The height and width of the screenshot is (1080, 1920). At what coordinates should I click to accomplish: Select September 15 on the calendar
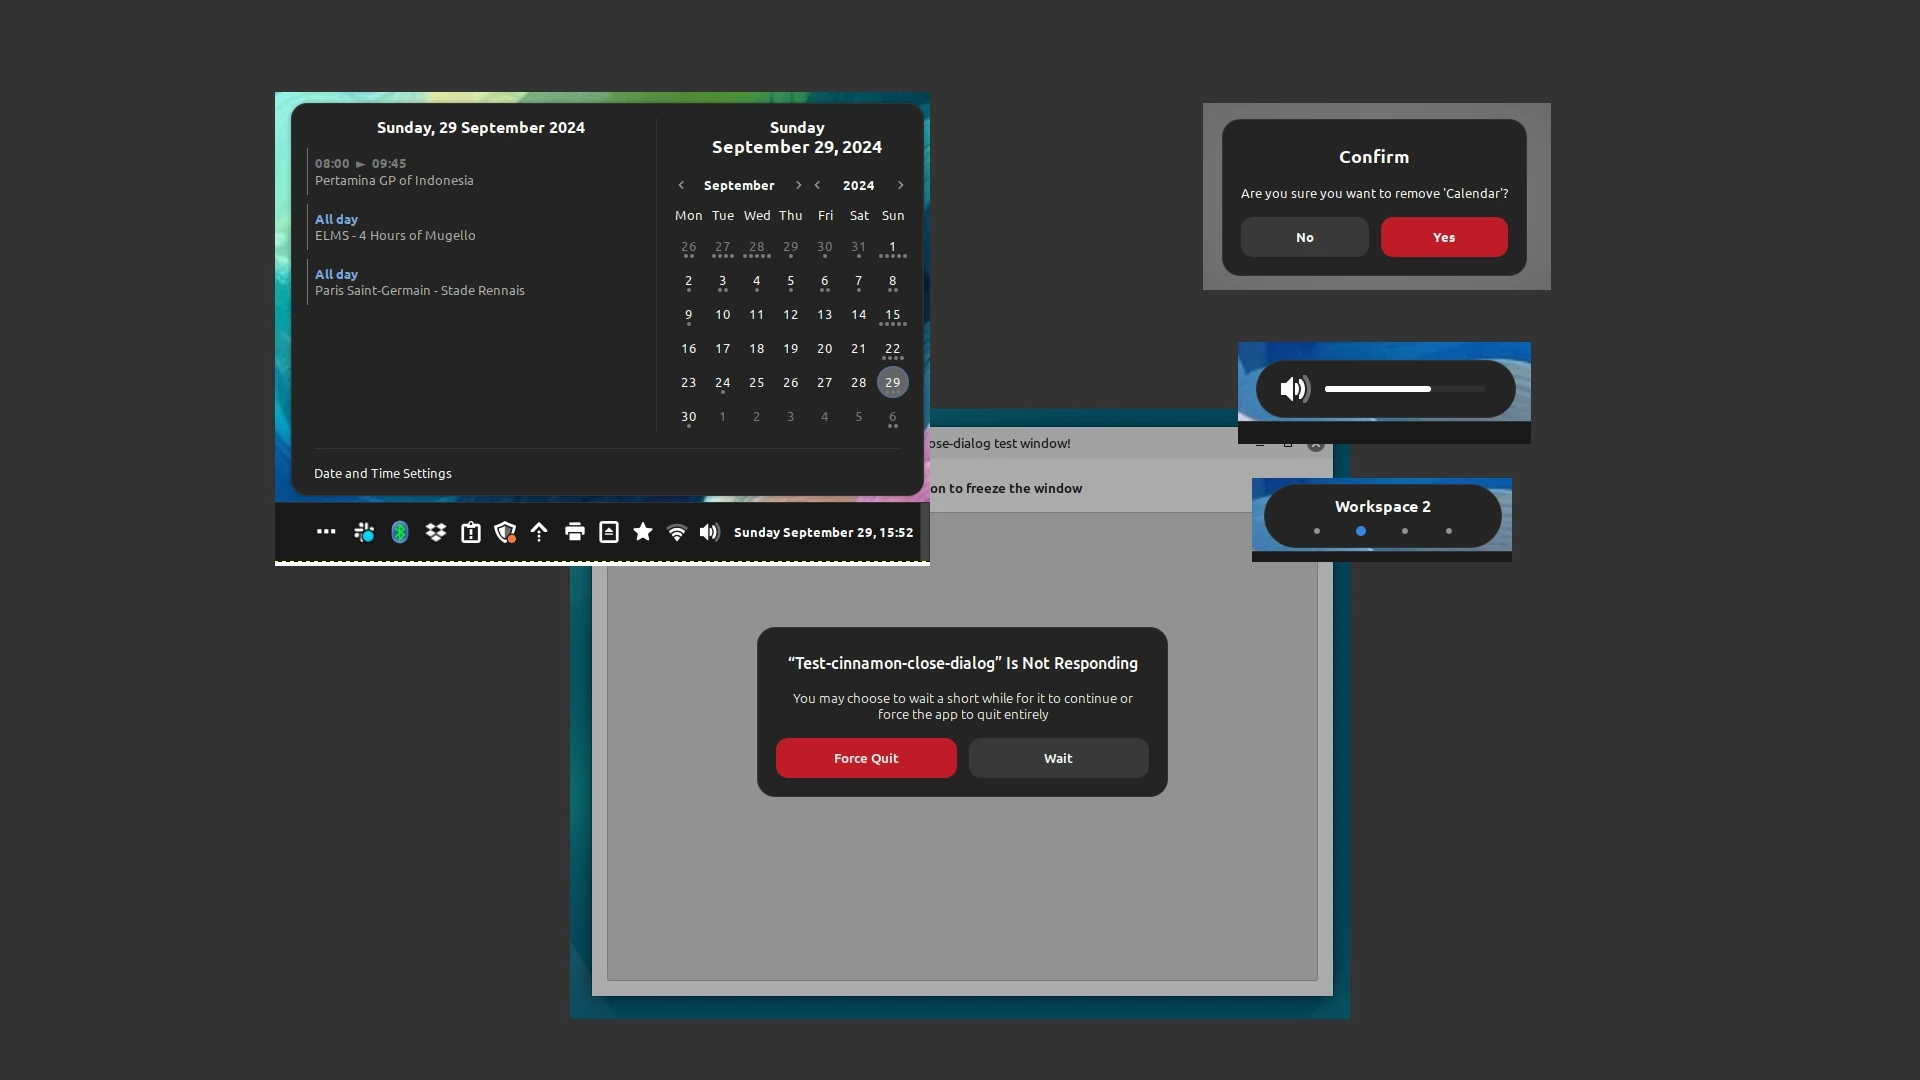point(893,314)
